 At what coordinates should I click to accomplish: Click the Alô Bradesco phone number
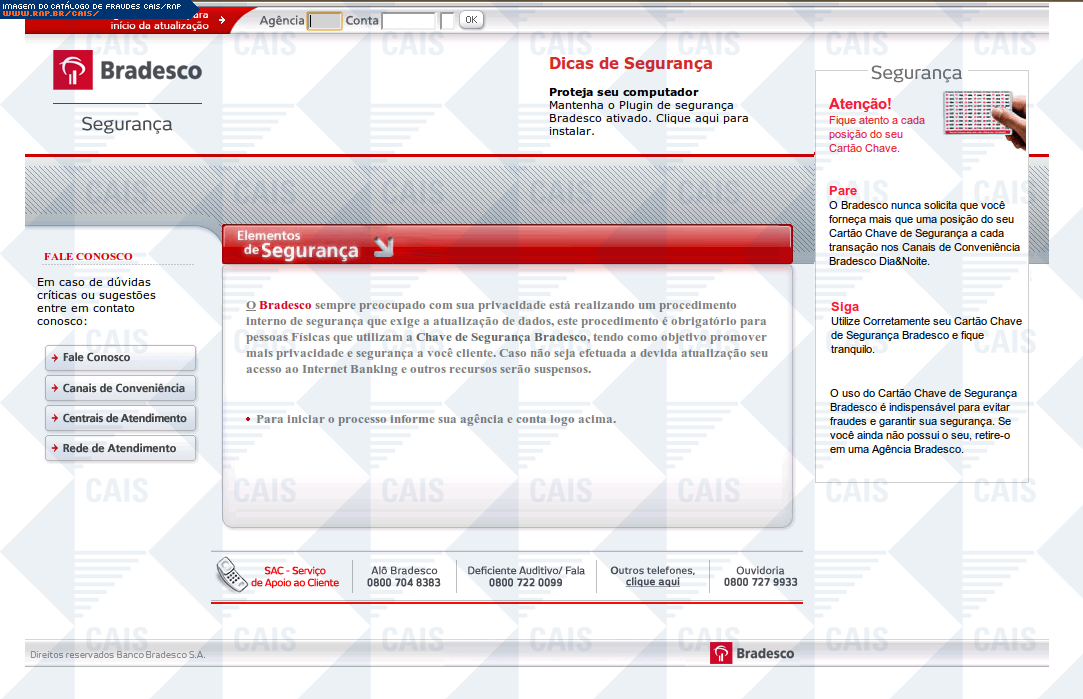point(403,582)
